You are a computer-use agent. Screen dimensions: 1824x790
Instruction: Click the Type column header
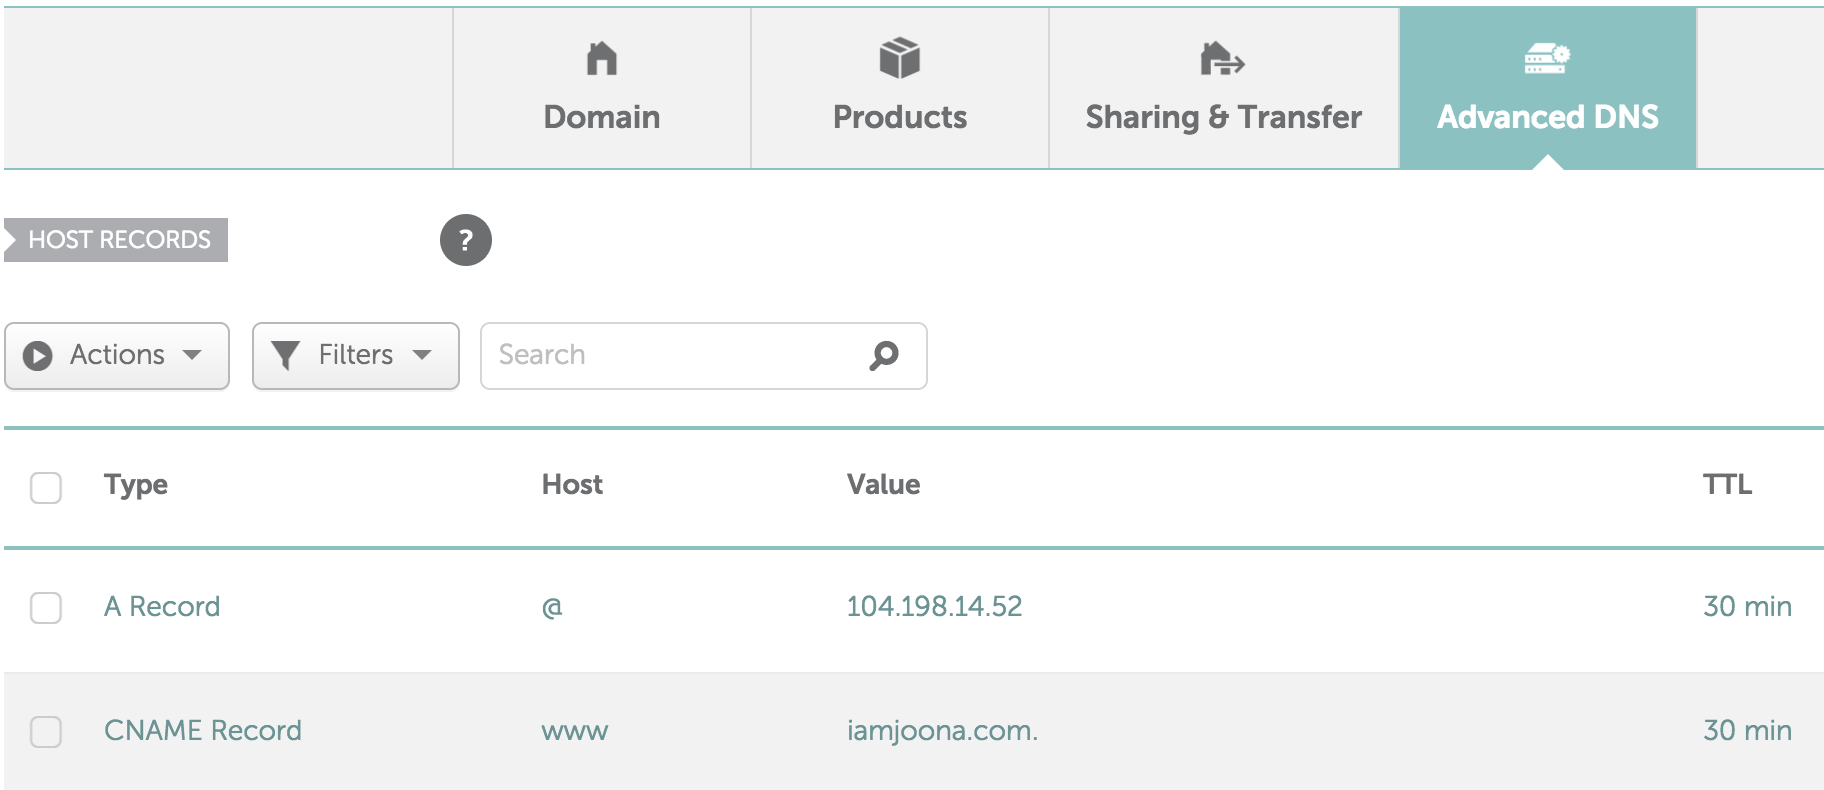click(136, 485)
